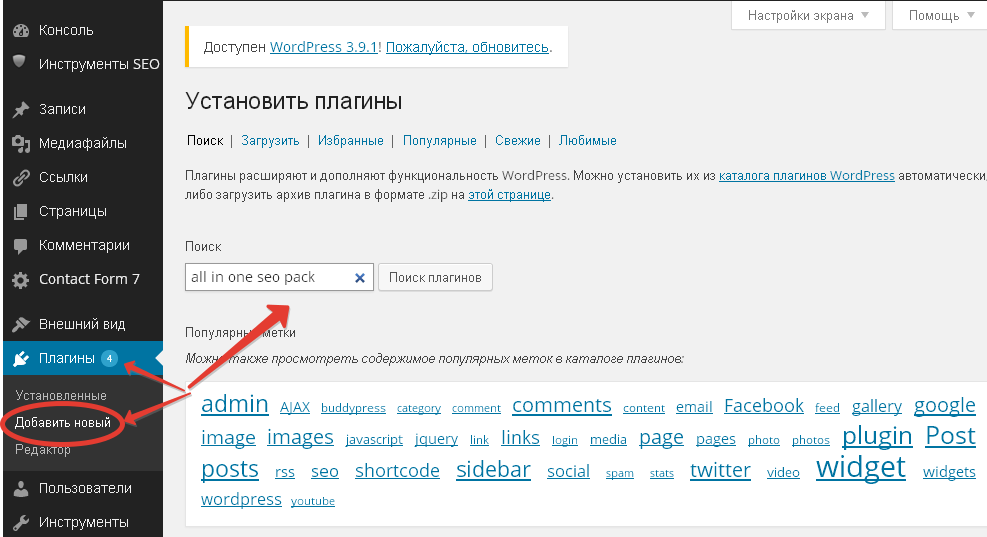
Task: Click the Facebook tag
Action: click(x=764, y=406)
